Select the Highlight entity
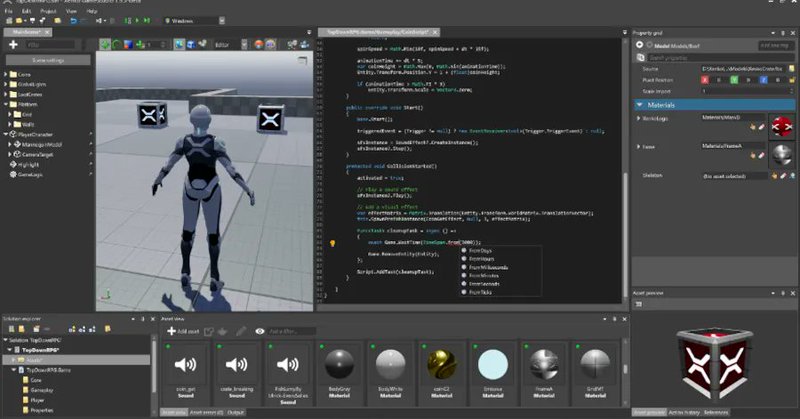Image resolution: width=800 pixels, height=419 pixels. coord(28,164)
